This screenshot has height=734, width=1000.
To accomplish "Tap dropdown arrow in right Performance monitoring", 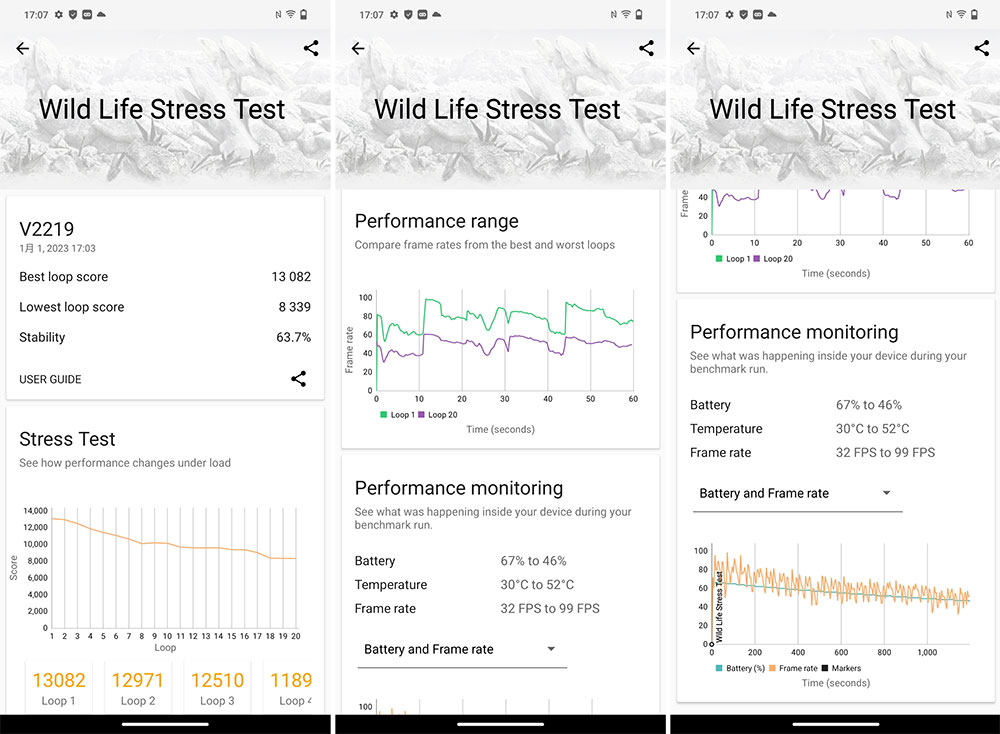I will (x=886, y=493).
